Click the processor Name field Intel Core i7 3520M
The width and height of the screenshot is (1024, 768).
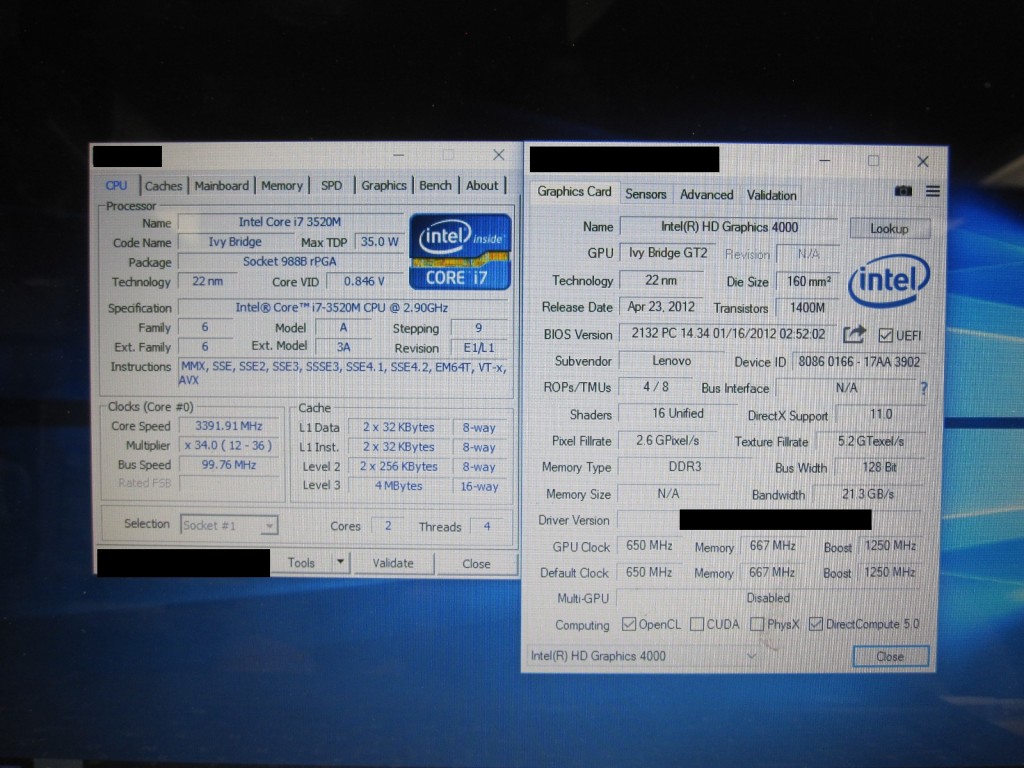290,222
